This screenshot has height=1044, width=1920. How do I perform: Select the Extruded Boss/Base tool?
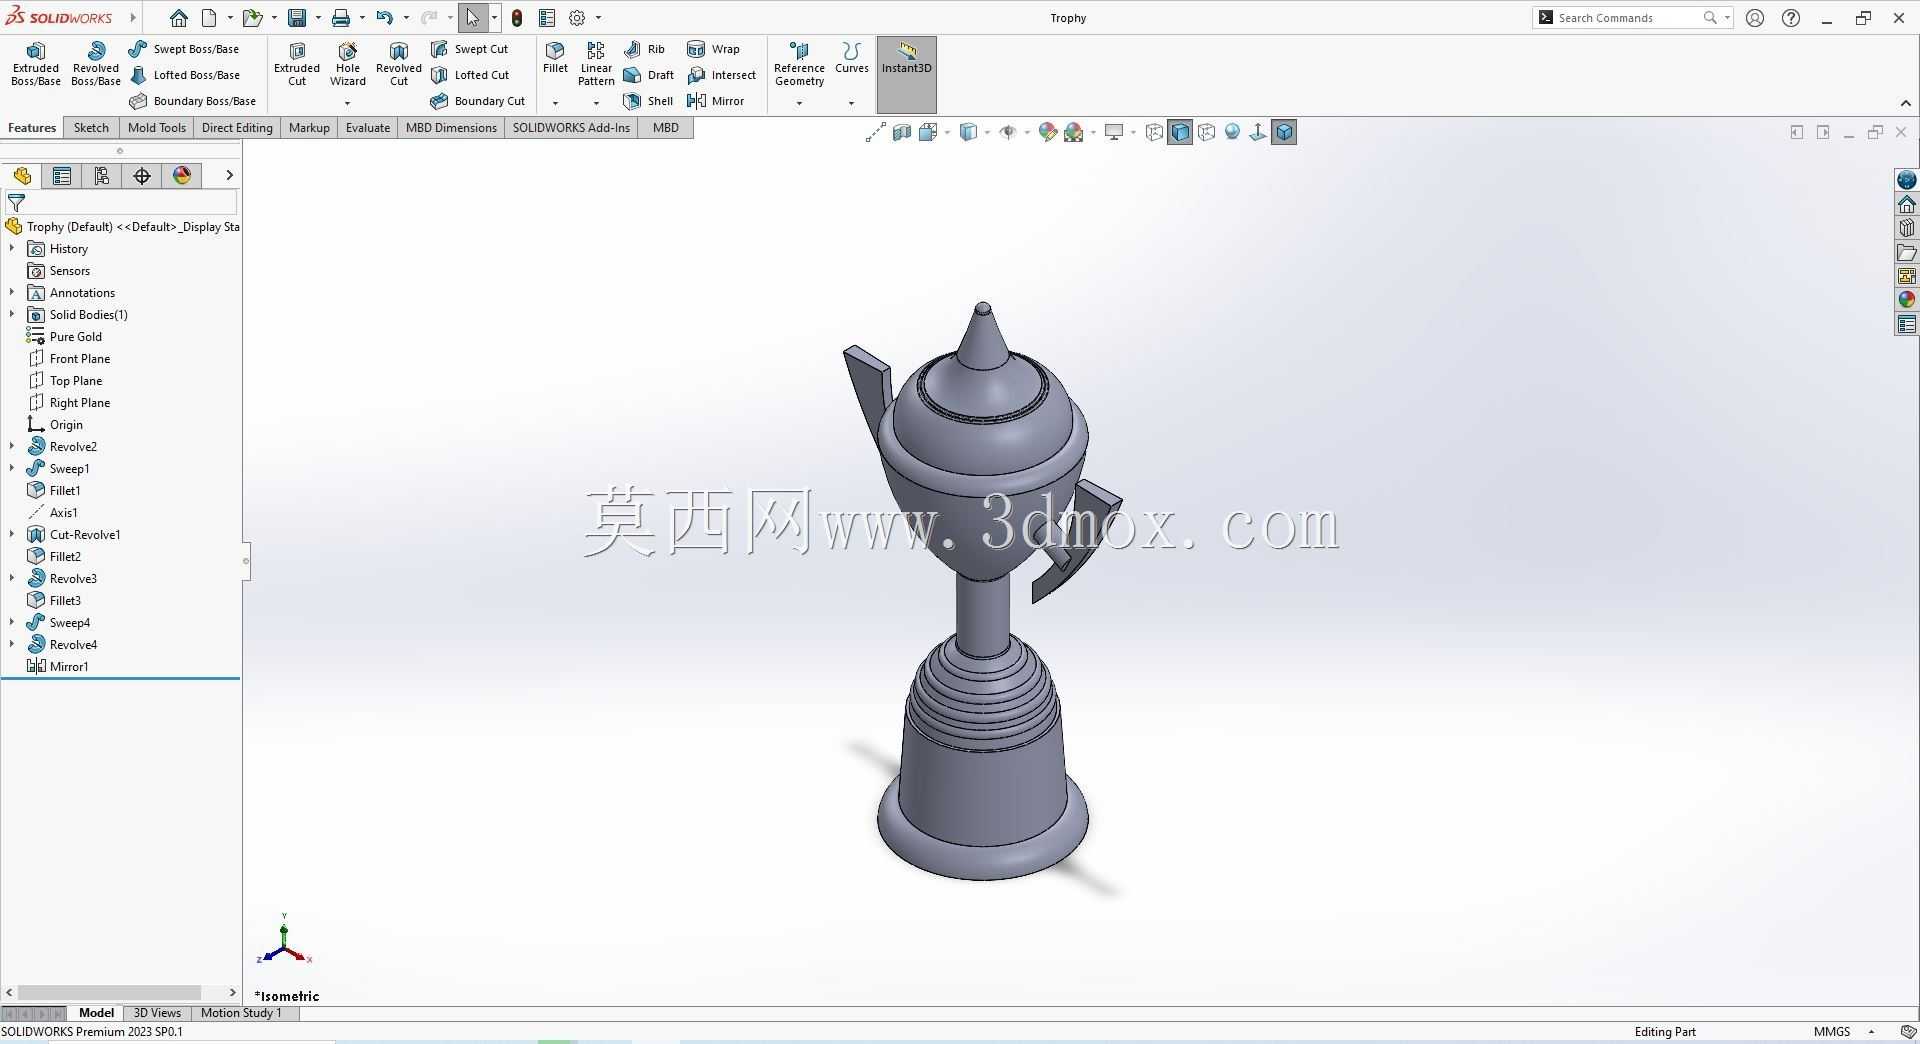(36, 64)
